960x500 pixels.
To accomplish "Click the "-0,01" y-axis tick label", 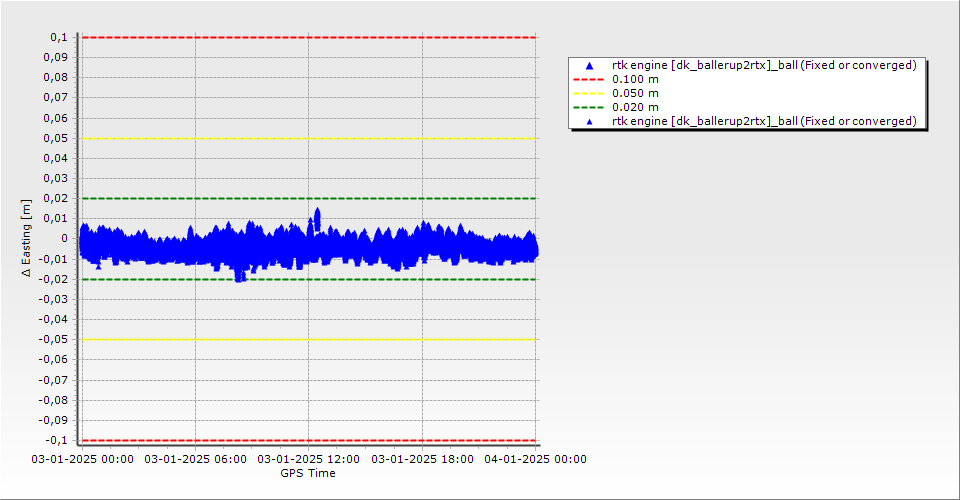I will [53, 259].
